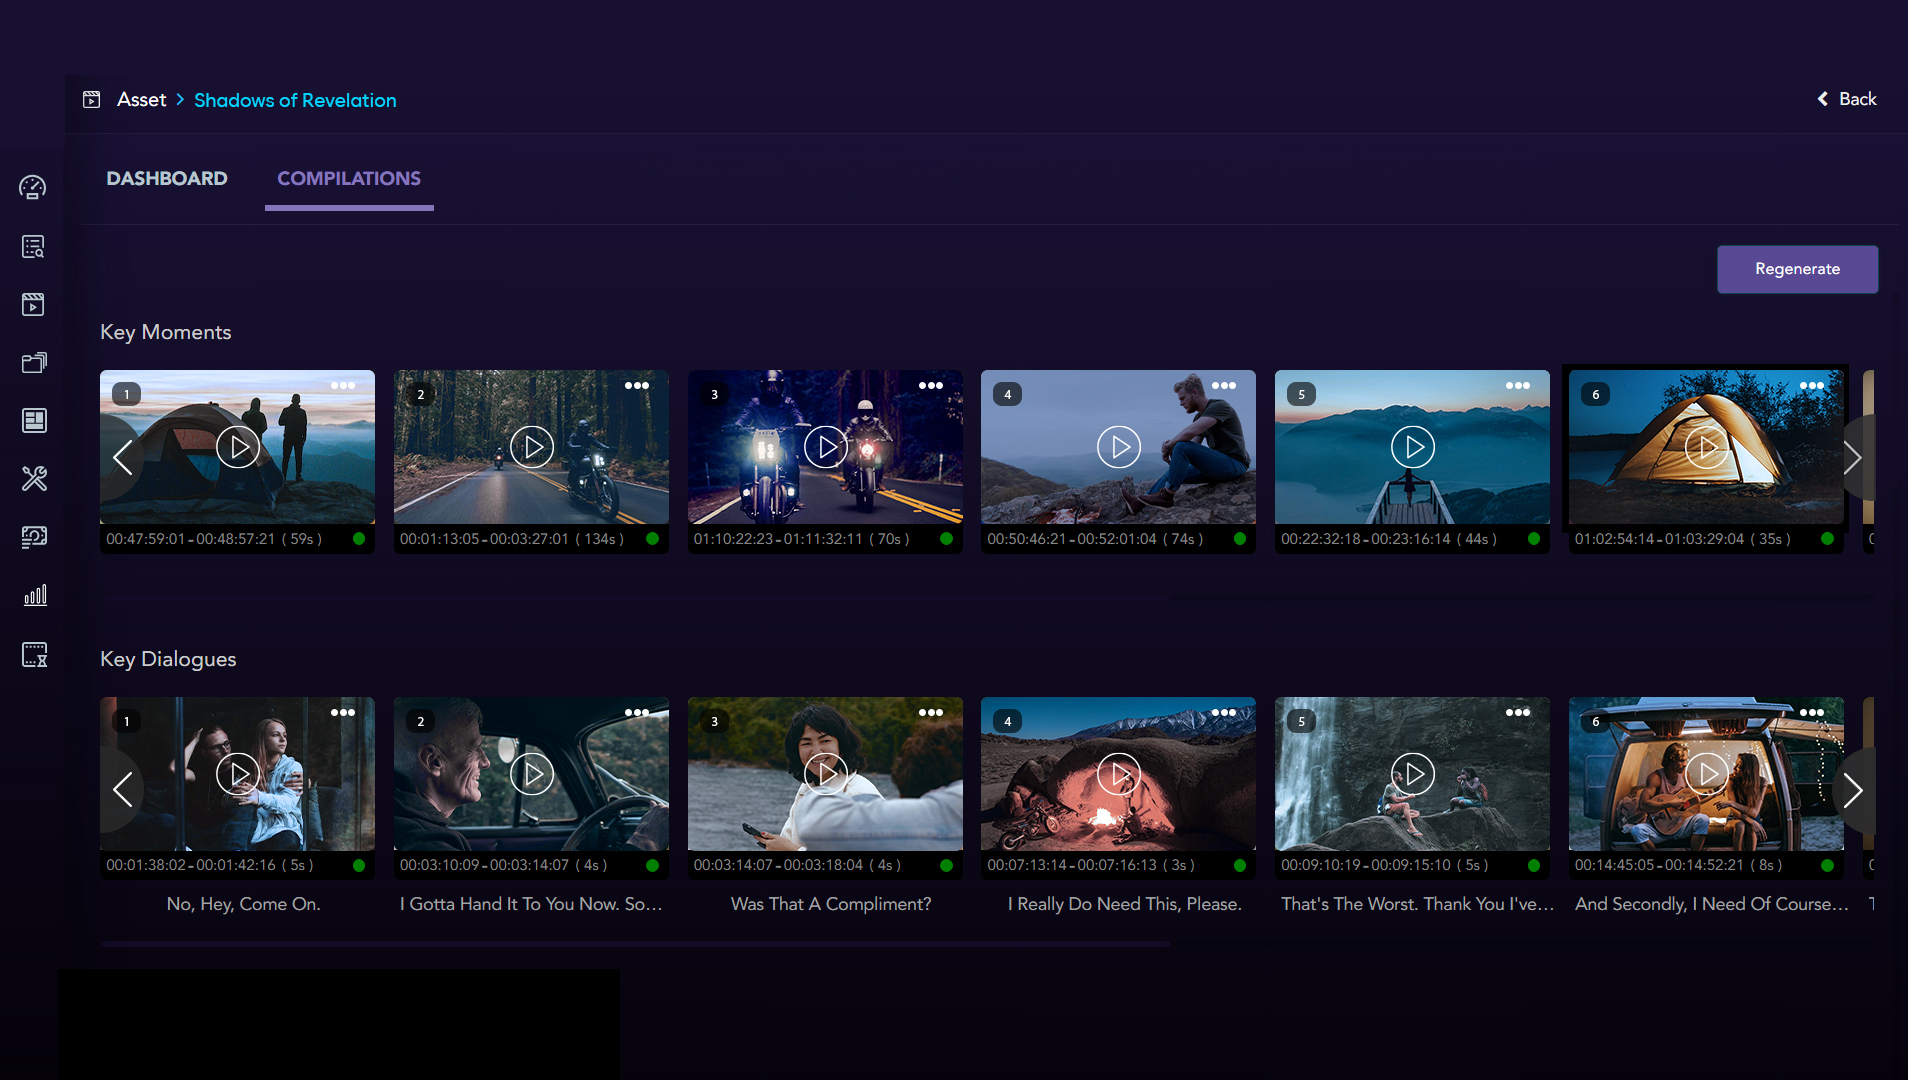Play the 'And Secondly, I Need' dialogue clip
This screenshot has width=1908, height=1080.
(1707, 774)
